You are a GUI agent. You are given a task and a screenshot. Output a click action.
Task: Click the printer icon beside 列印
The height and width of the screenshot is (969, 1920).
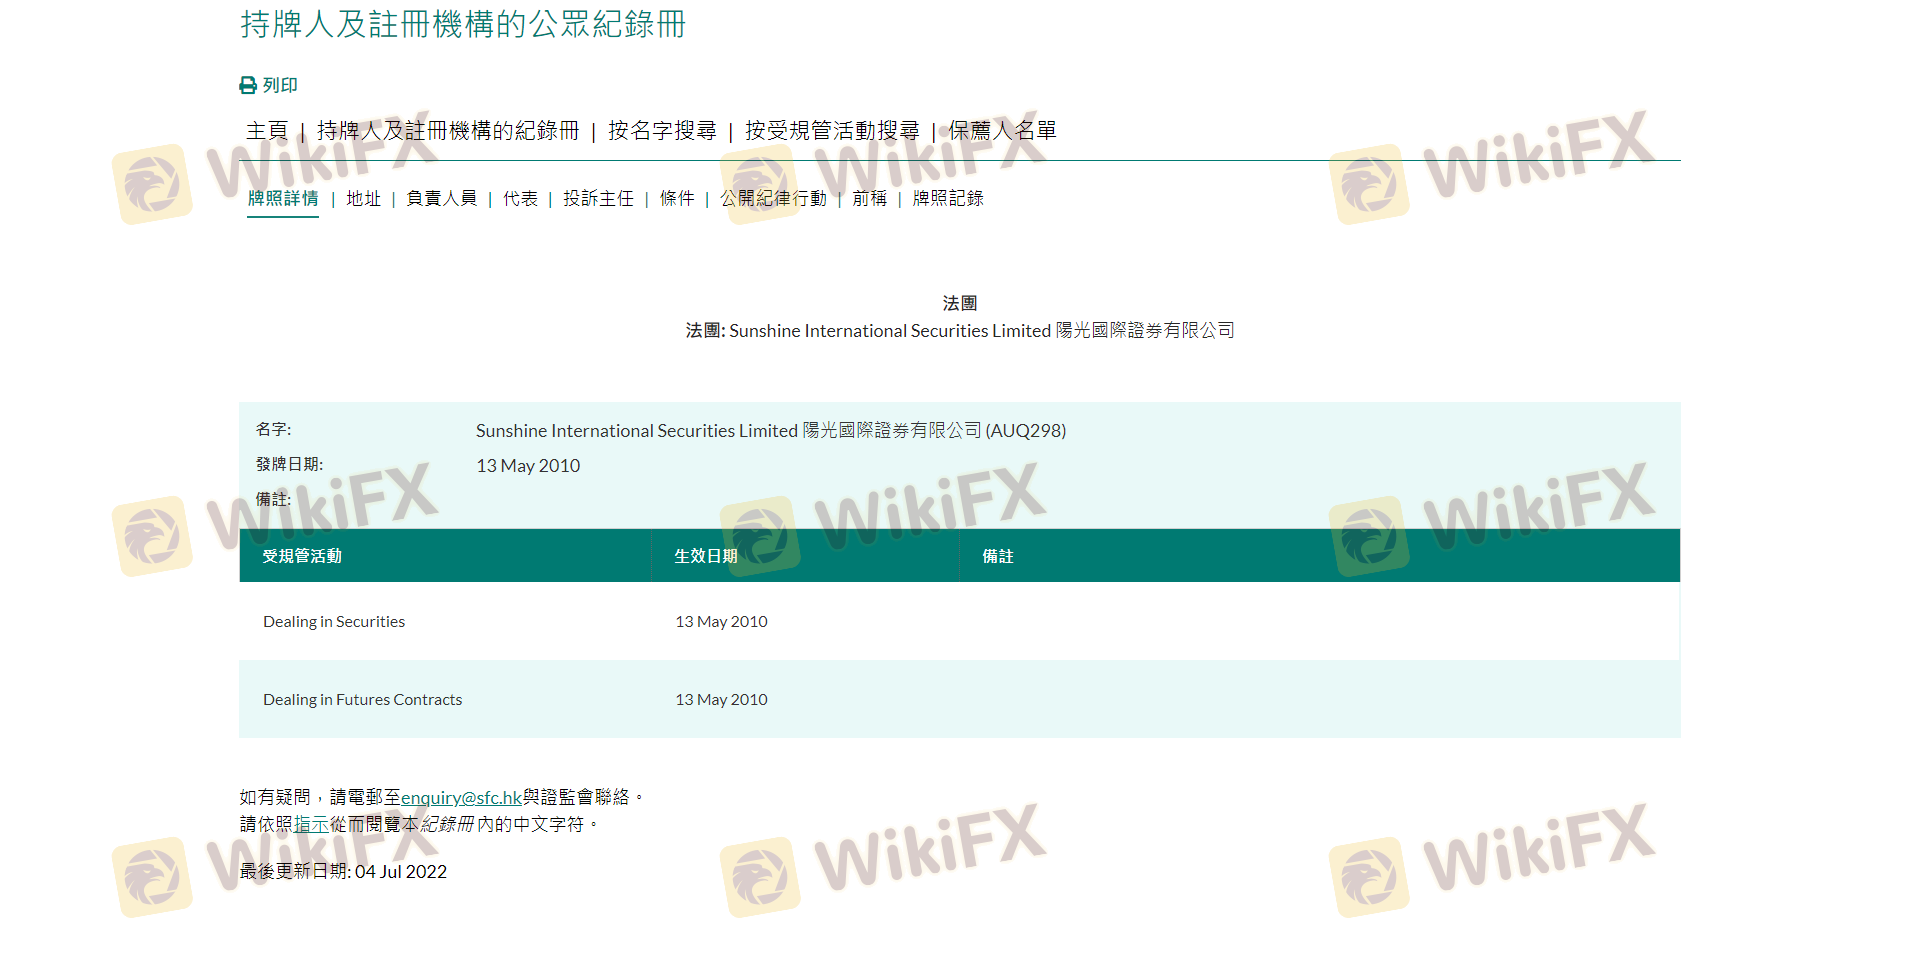pos(248,86)
